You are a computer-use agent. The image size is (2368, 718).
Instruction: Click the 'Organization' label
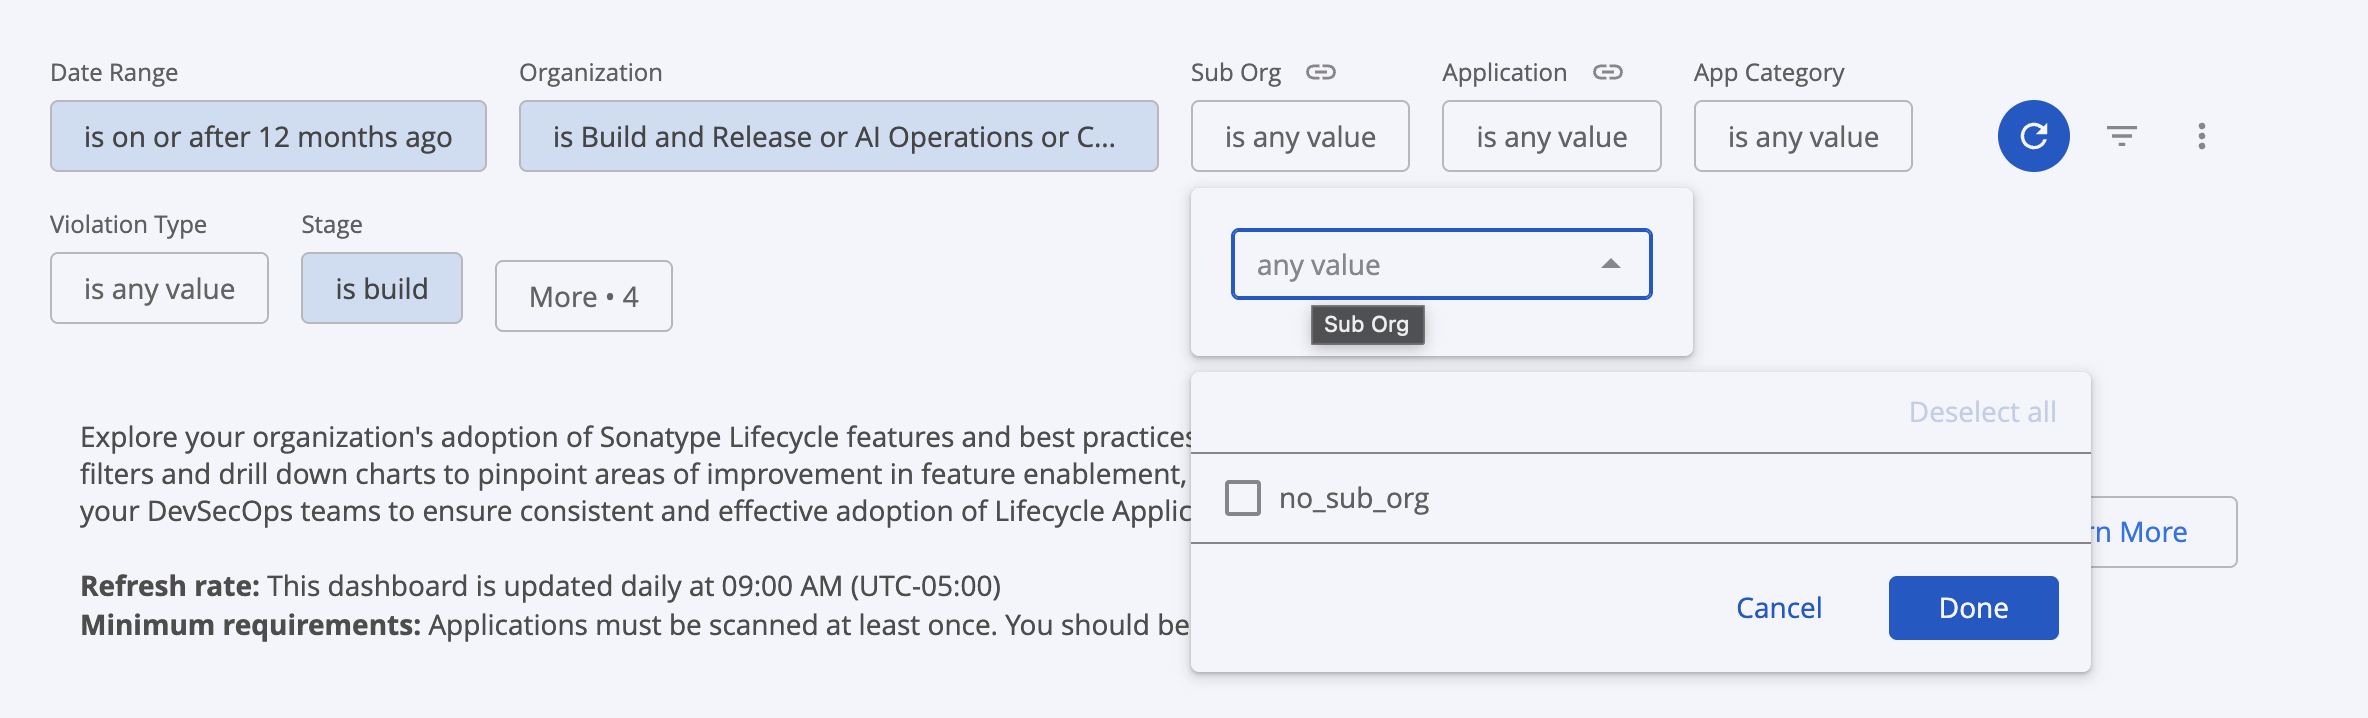(591, 73)
